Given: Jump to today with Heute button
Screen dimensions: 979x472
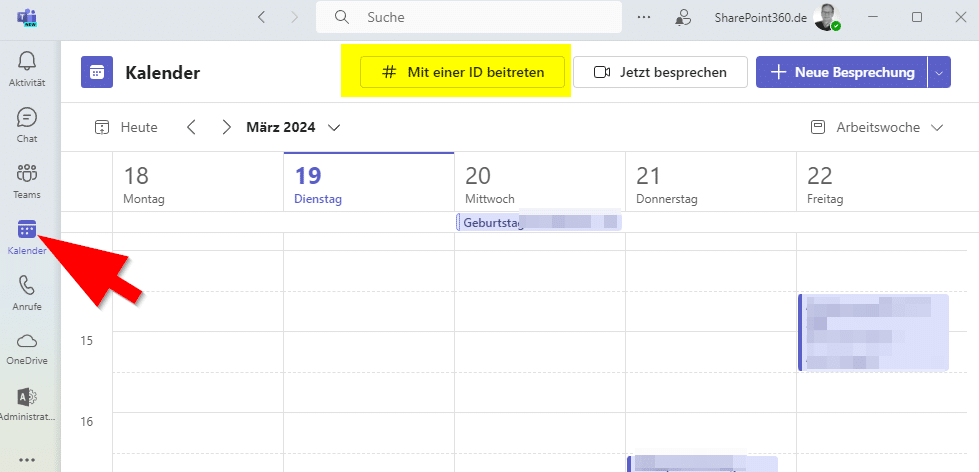Looking at the screenshot, I should click(126, 127).
